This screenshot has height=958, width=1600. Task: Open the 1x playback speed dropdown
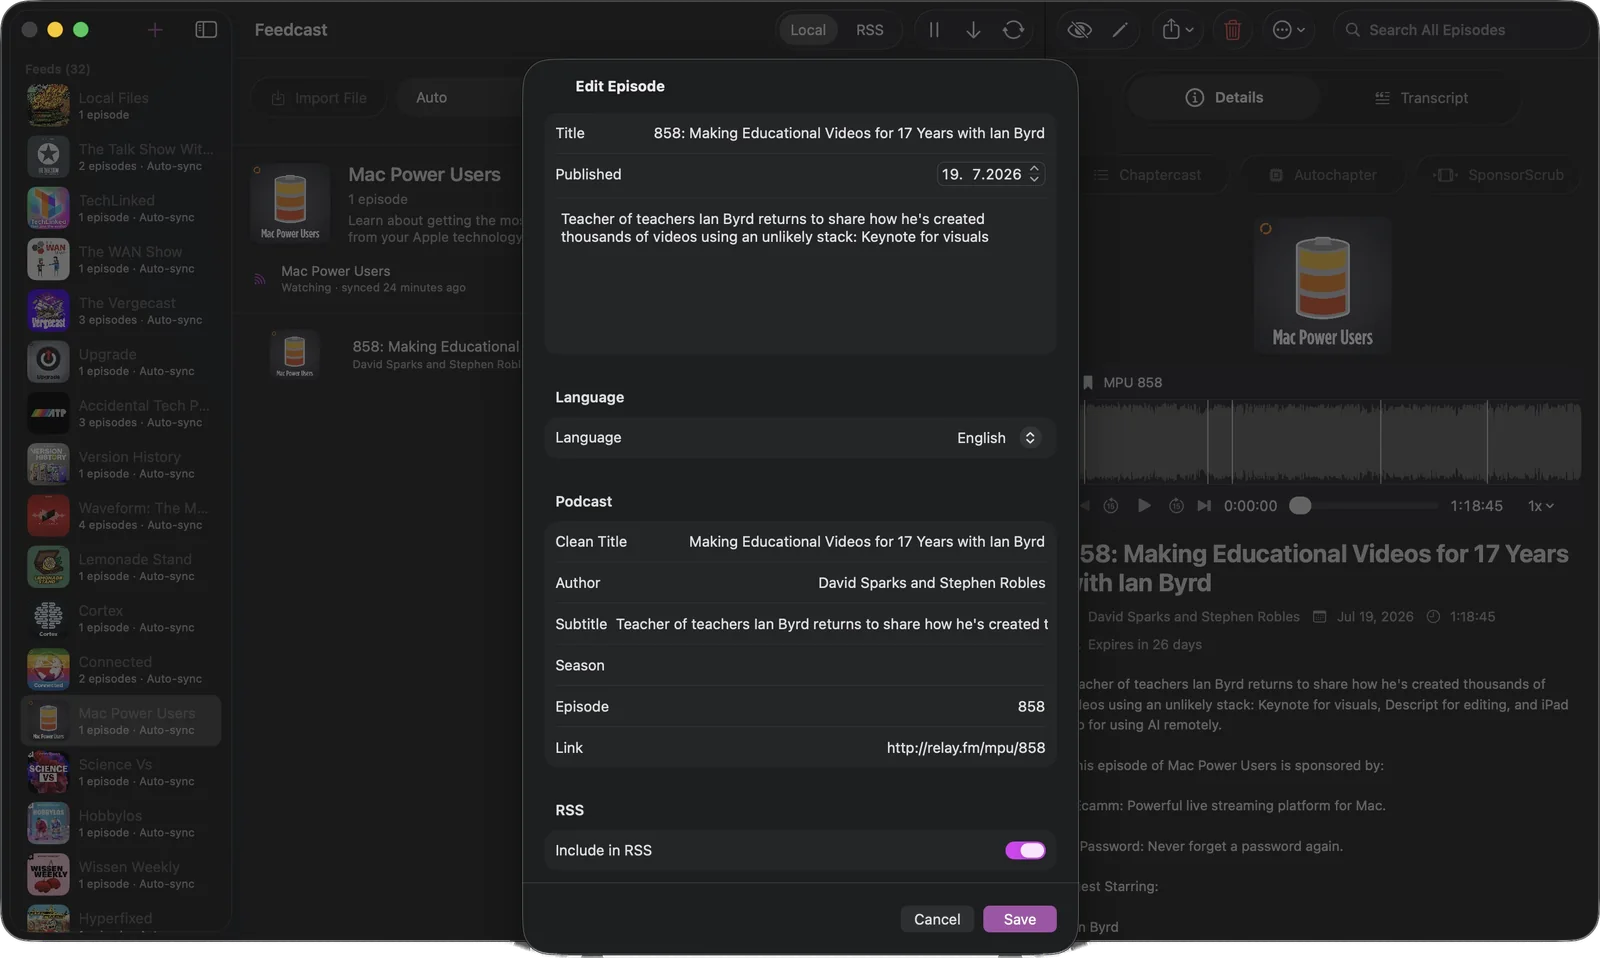1541,506
